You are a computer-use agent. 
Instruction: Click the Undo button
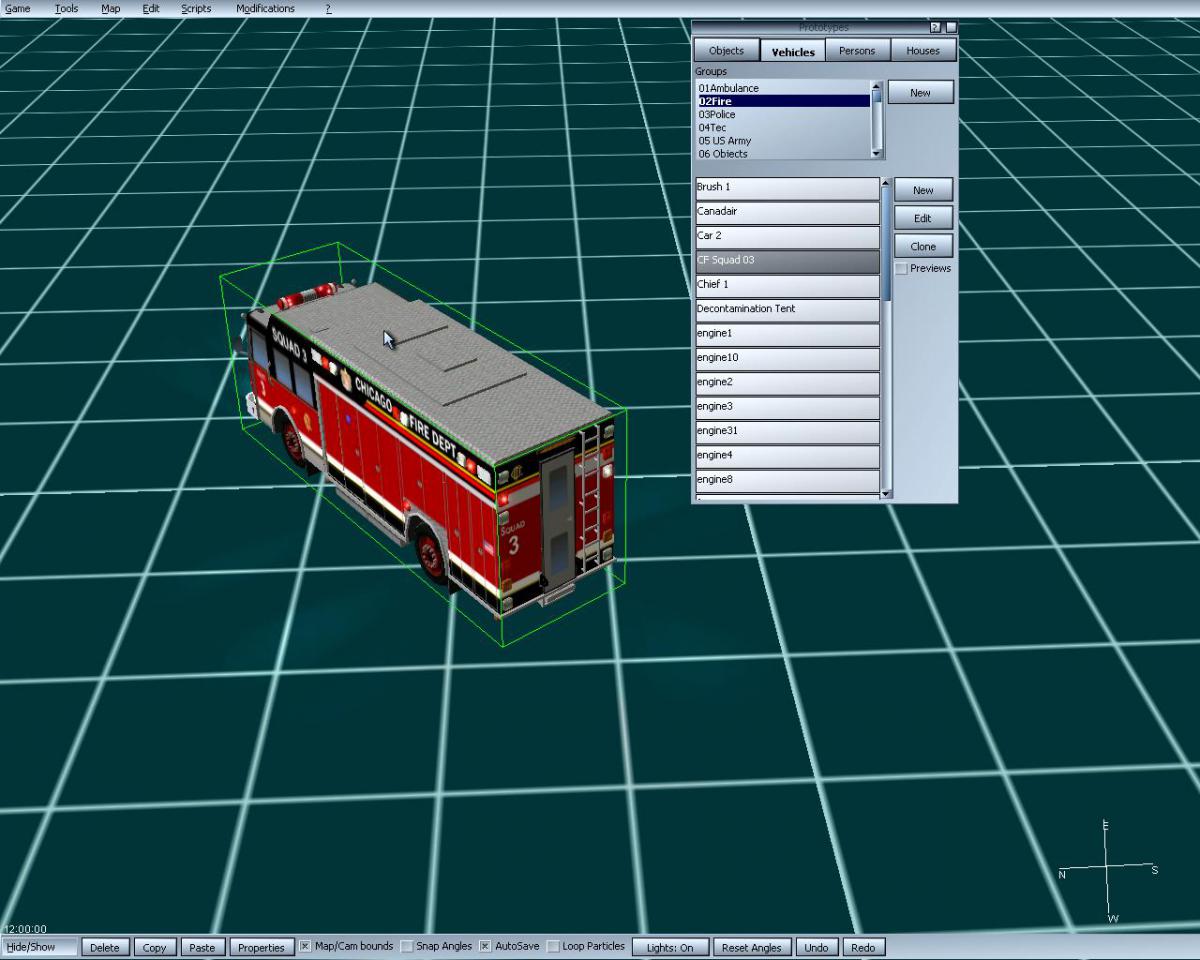pos(816,948)
